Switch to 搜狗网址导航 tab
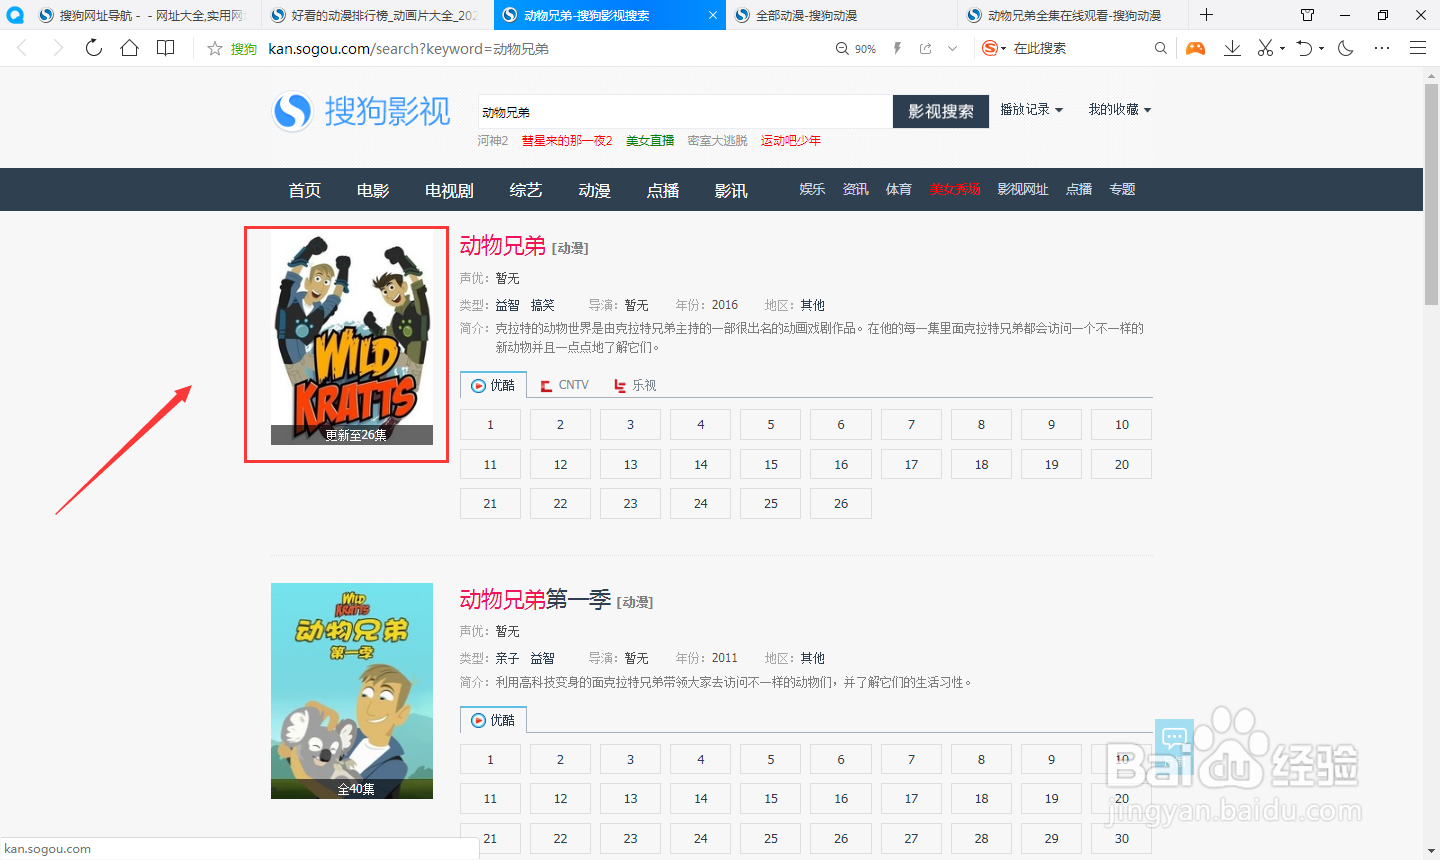 [145, 15]
